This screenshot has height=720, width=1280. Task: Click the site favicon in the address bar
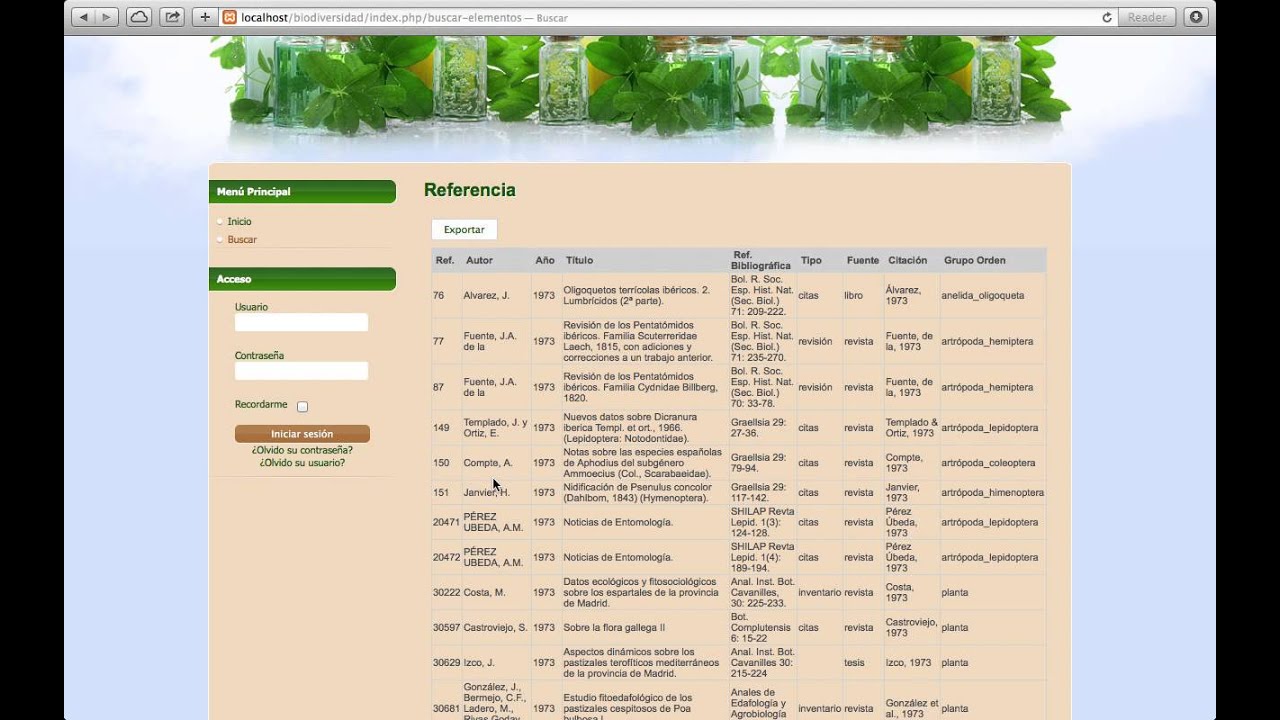[x=230, y=17]
